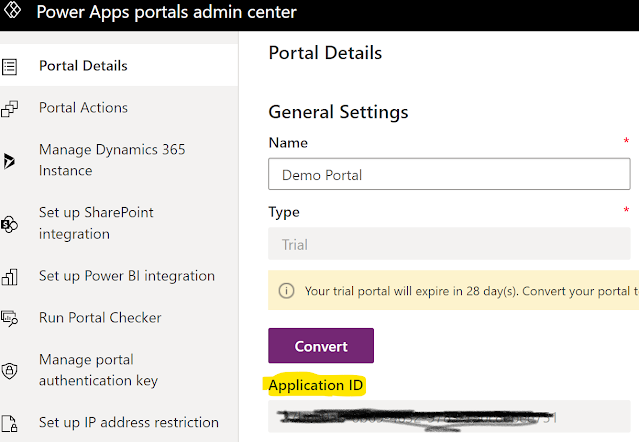Click the Portal Actions icon
This screenshot has height=442, width=639.
10,108
